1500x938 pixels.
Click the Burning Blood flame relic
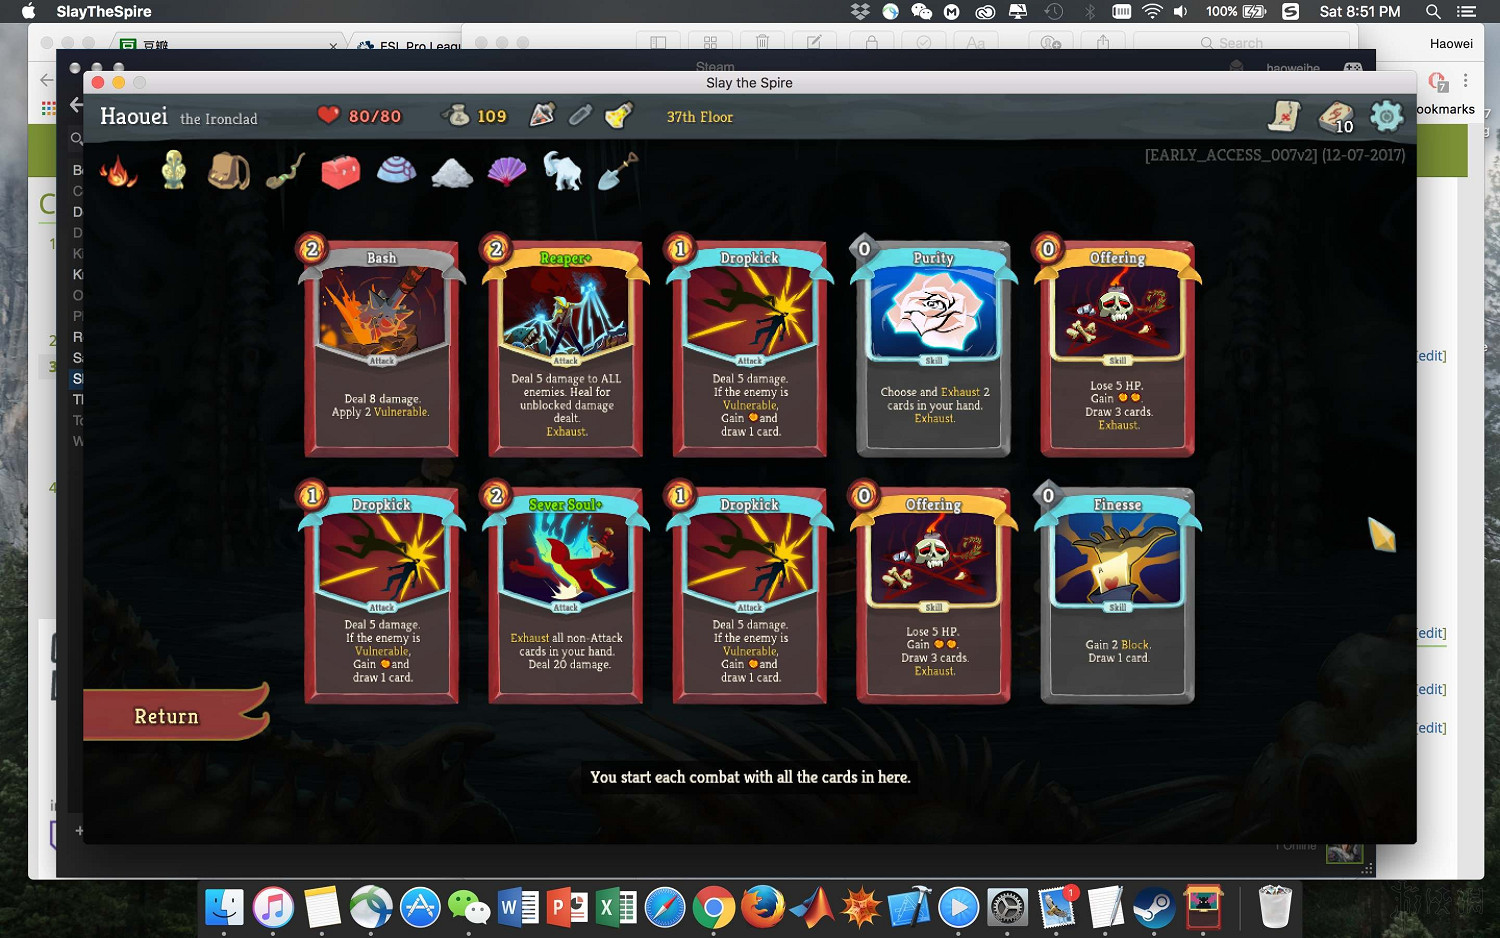click(119, 171)
